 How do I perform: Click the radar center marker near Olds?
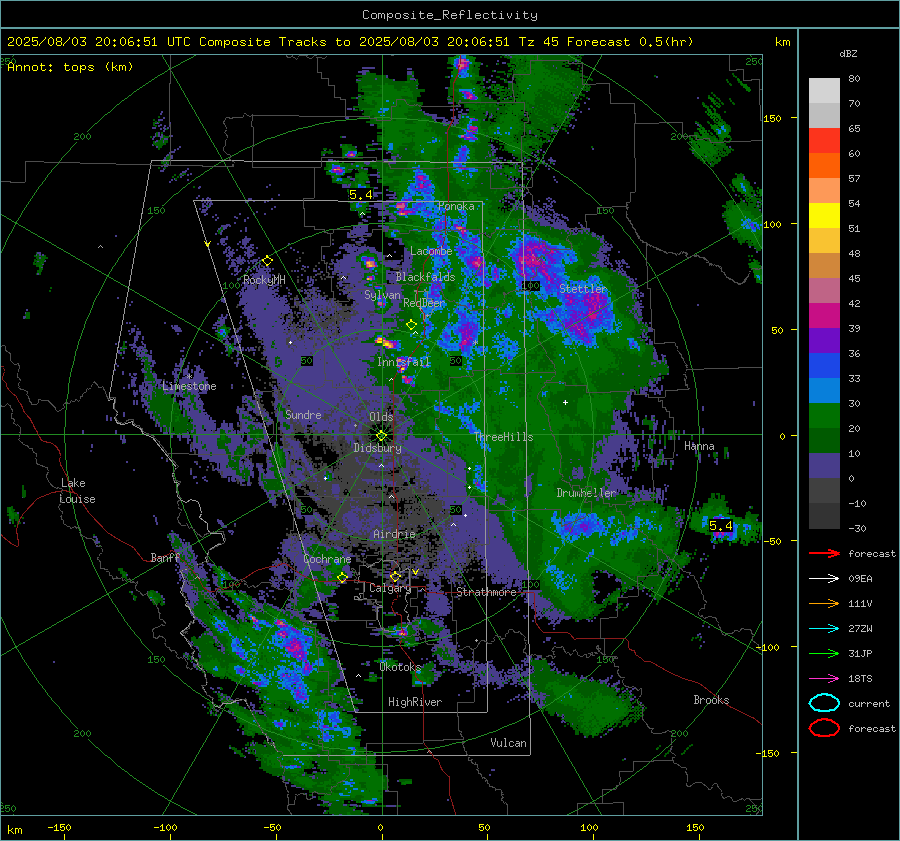click(x=381, y=436)
